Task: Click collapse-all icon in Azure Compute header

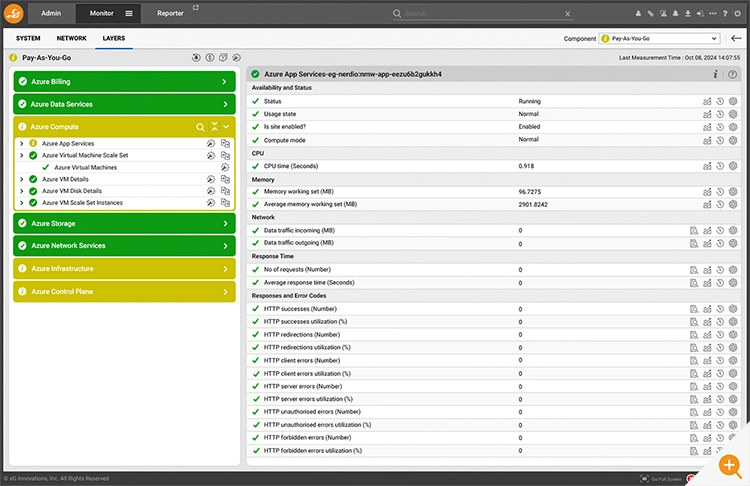Action: click(x=214, y=127)
